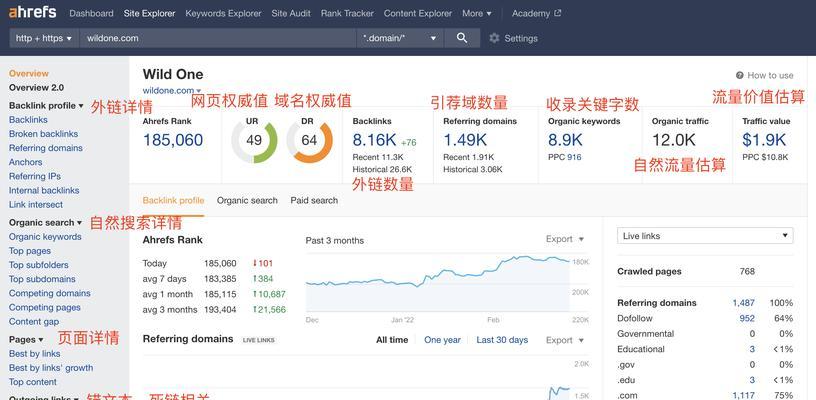Open Broken backlinks in the sidebar
Screen dimensions: 816x400
pyautogui.click(x=43, y=134)
